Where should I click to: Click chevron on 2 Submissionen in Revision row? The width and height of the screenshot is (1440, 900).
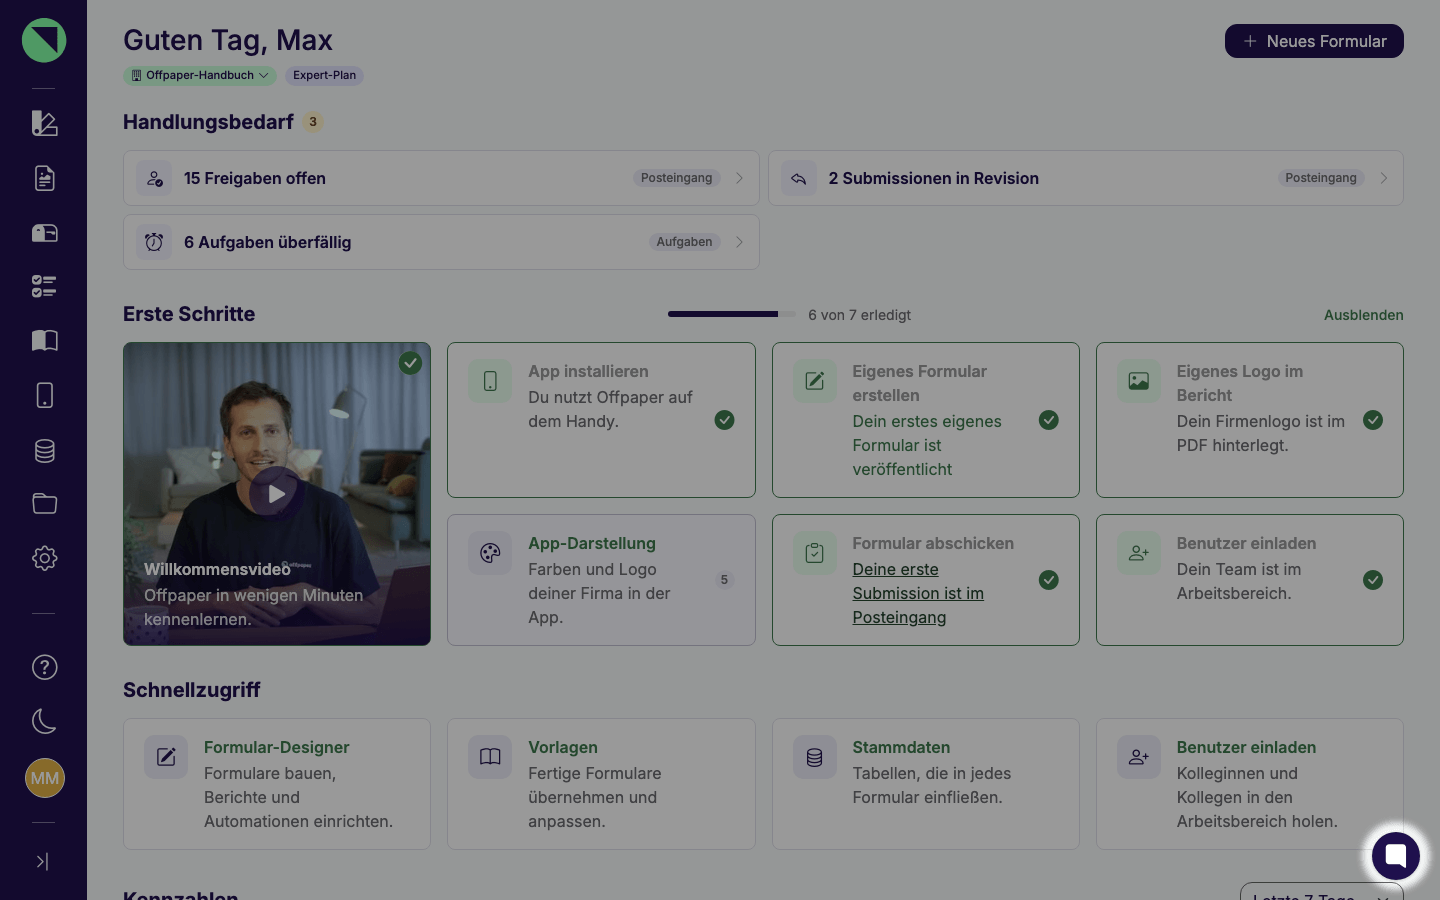point(1384,178)
